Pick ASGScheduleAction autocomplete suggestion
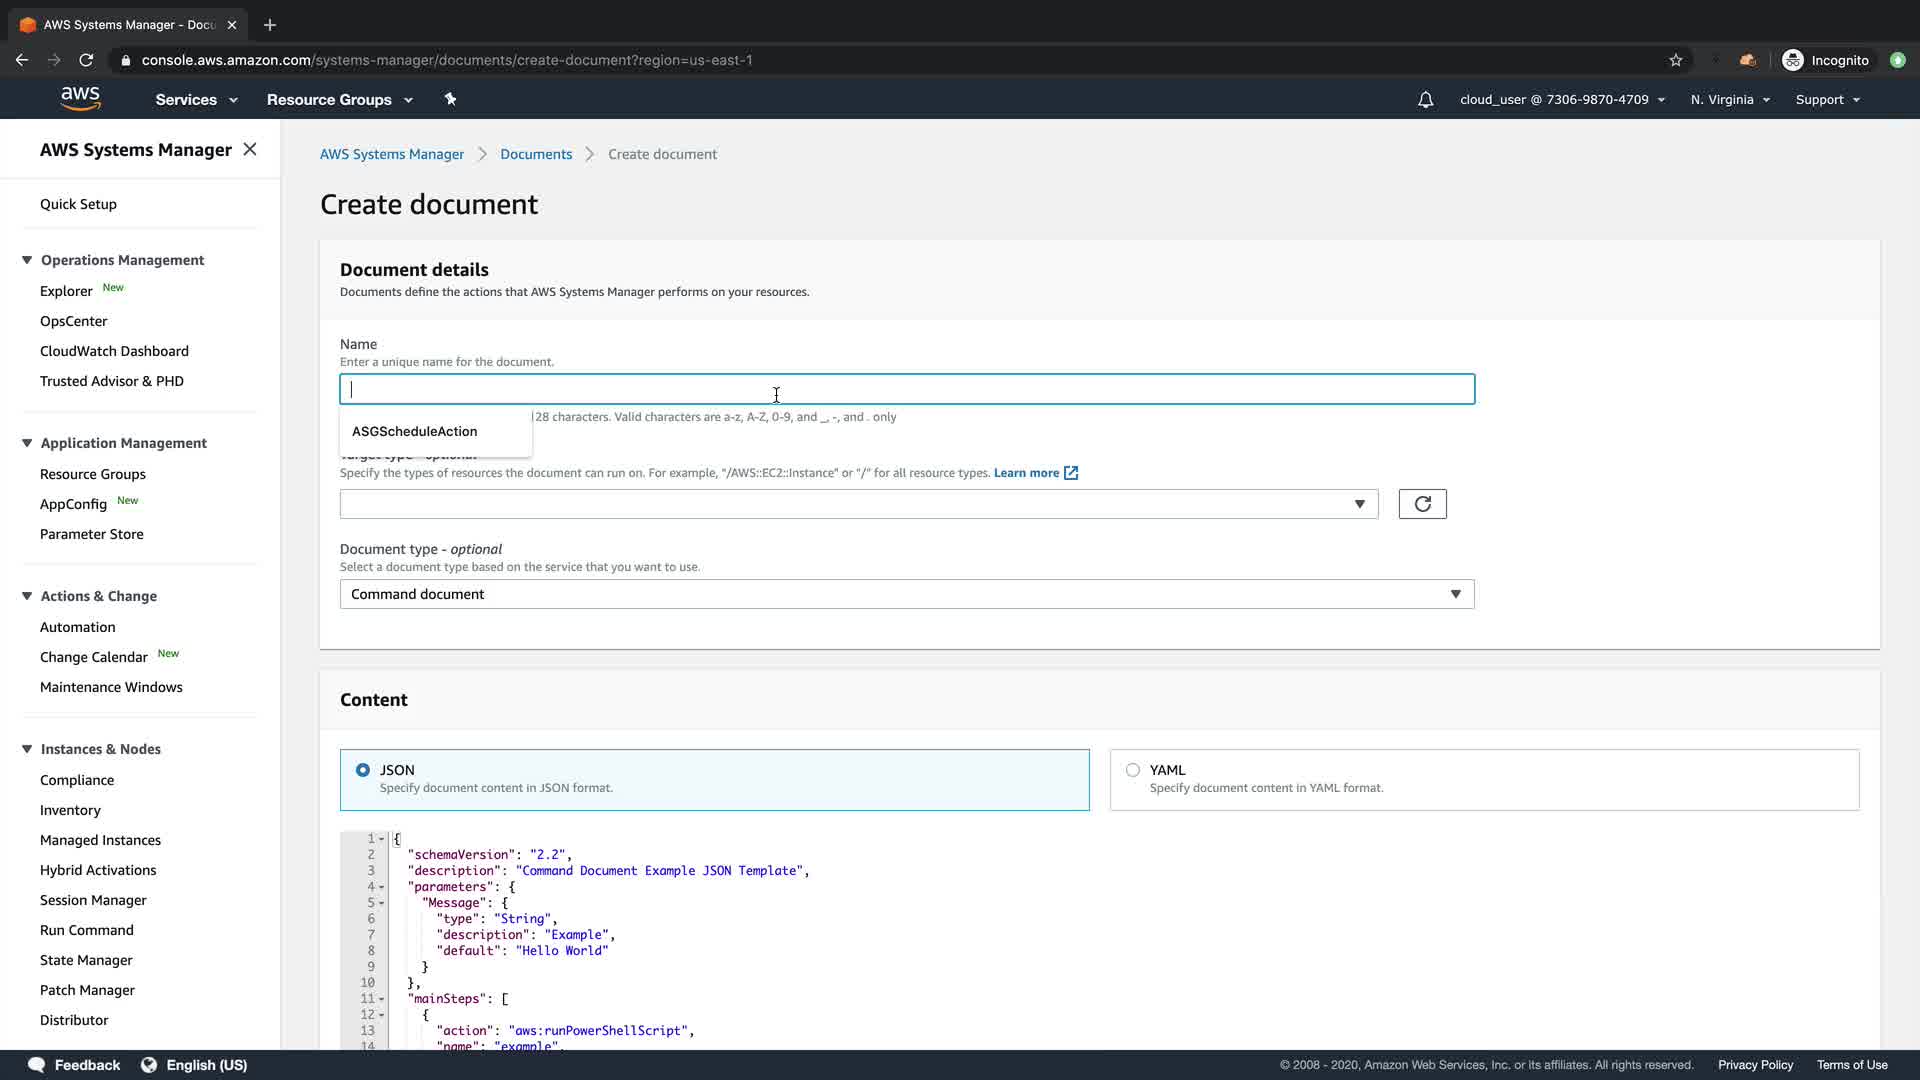 click(415, 432)
